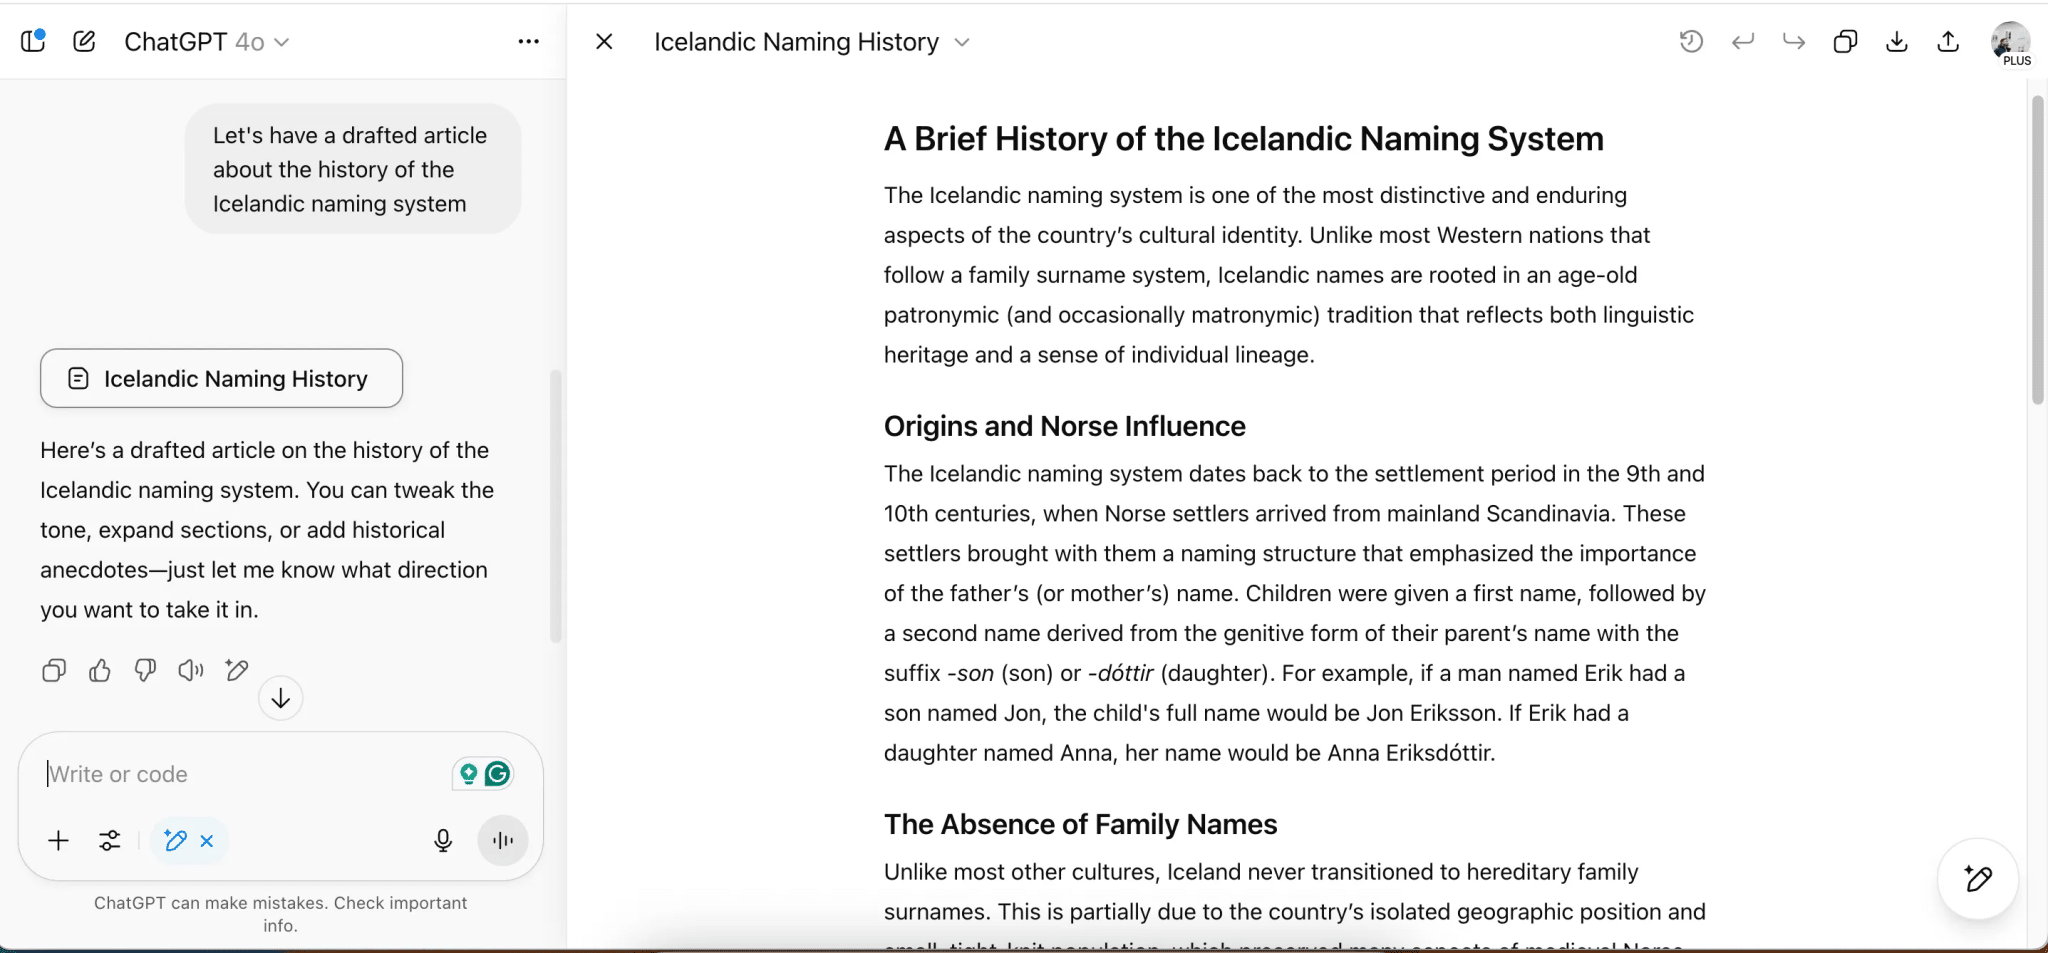This screenshot has height=953, width=2048.
Task: Copy the article with the copy icon
Action: [x=54, y=670]
